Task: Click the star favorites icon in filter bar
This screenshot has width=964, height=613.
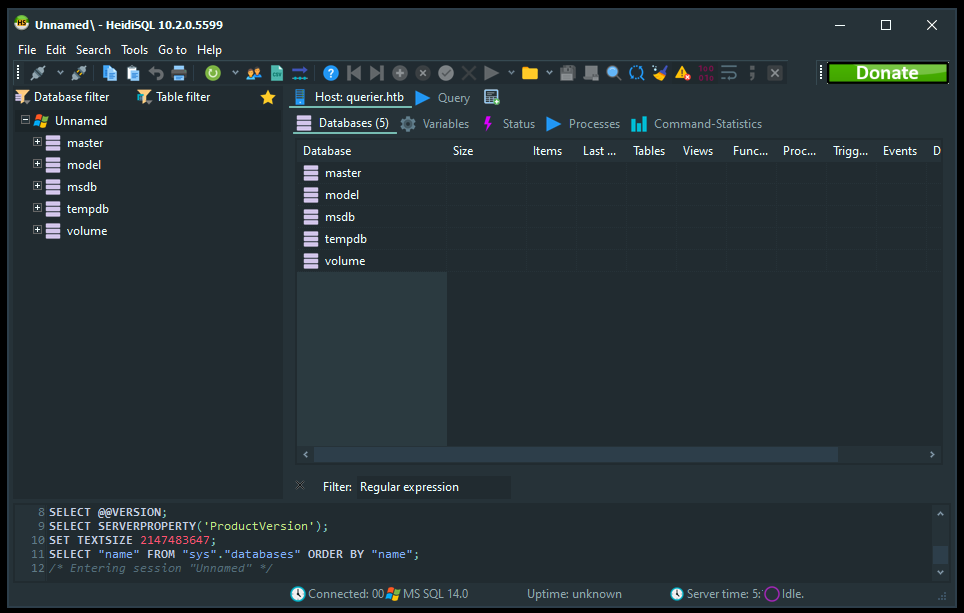Action: pos(267,97)
